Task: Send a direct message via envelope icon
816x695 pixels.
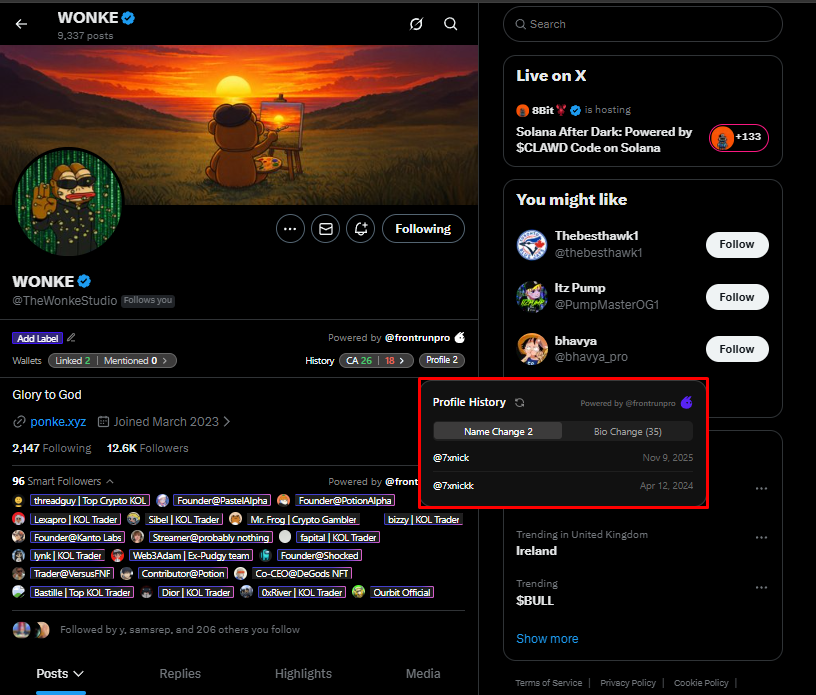Action: click(x=326, y=229)
